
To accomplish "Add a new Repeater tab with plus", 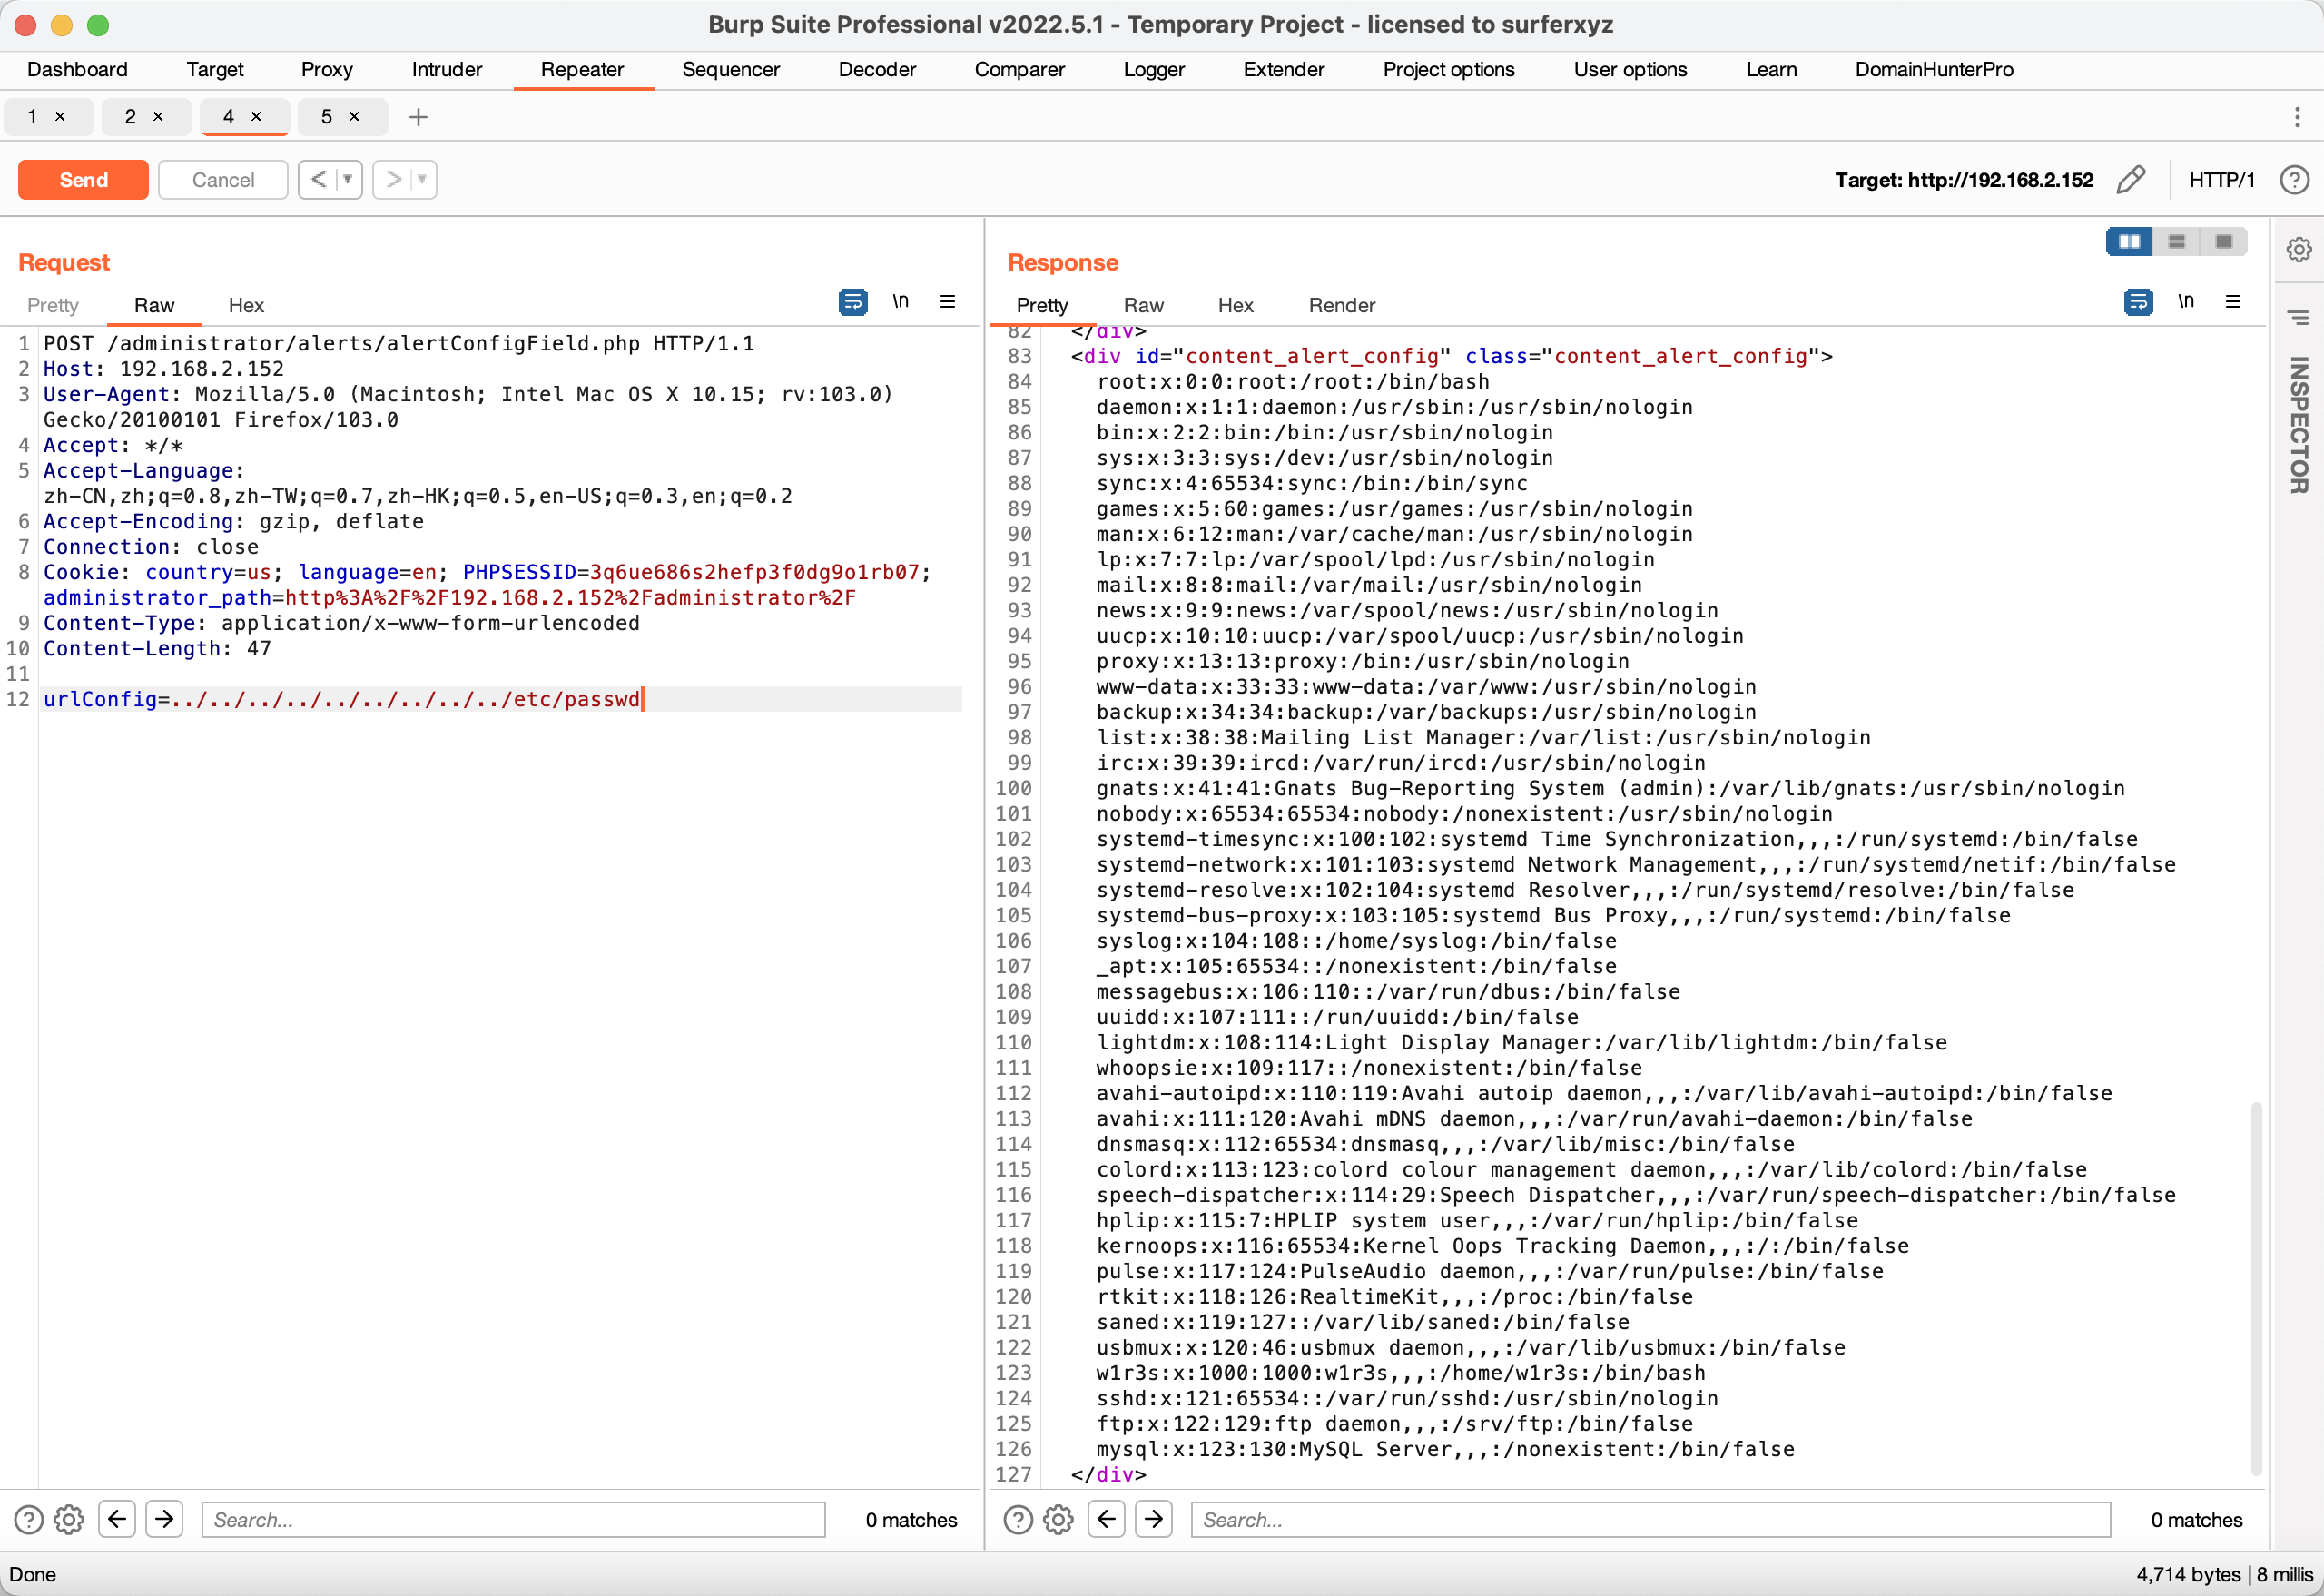I will (418, 117).
